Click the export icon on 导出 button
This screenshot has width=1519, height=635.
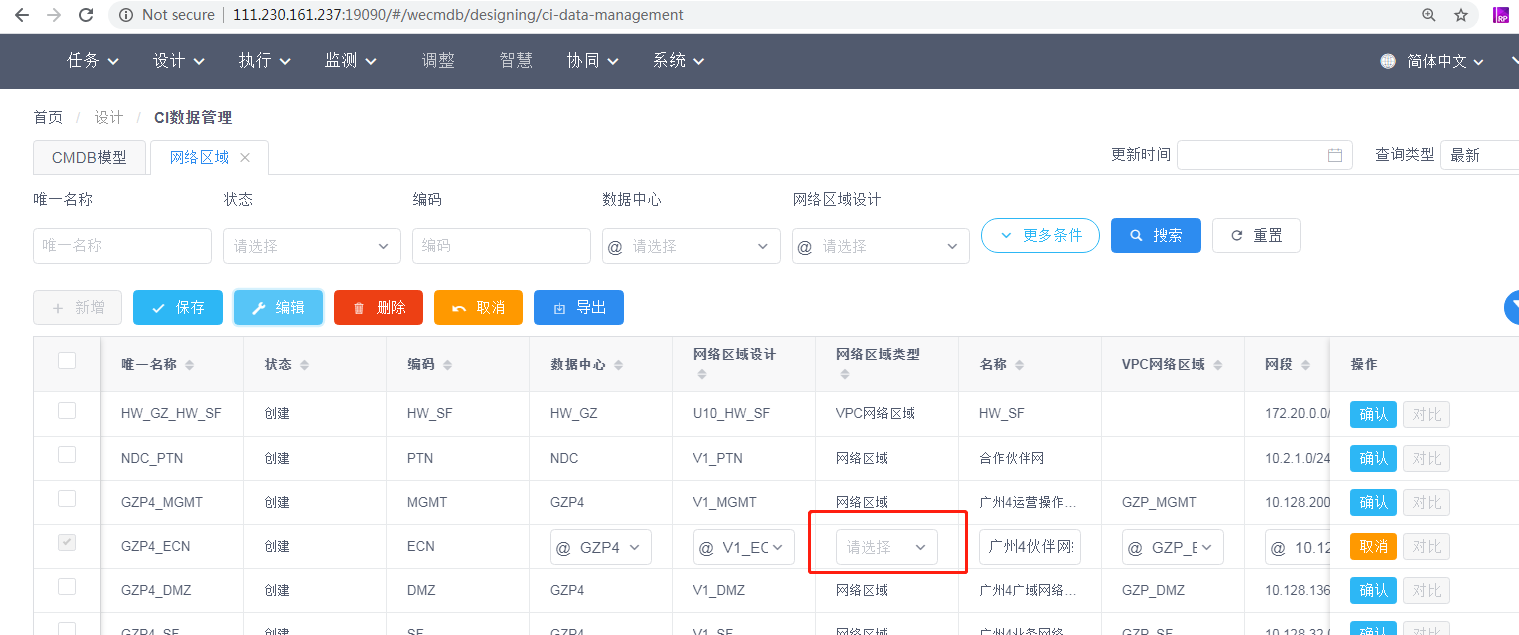tap(561, 307)
